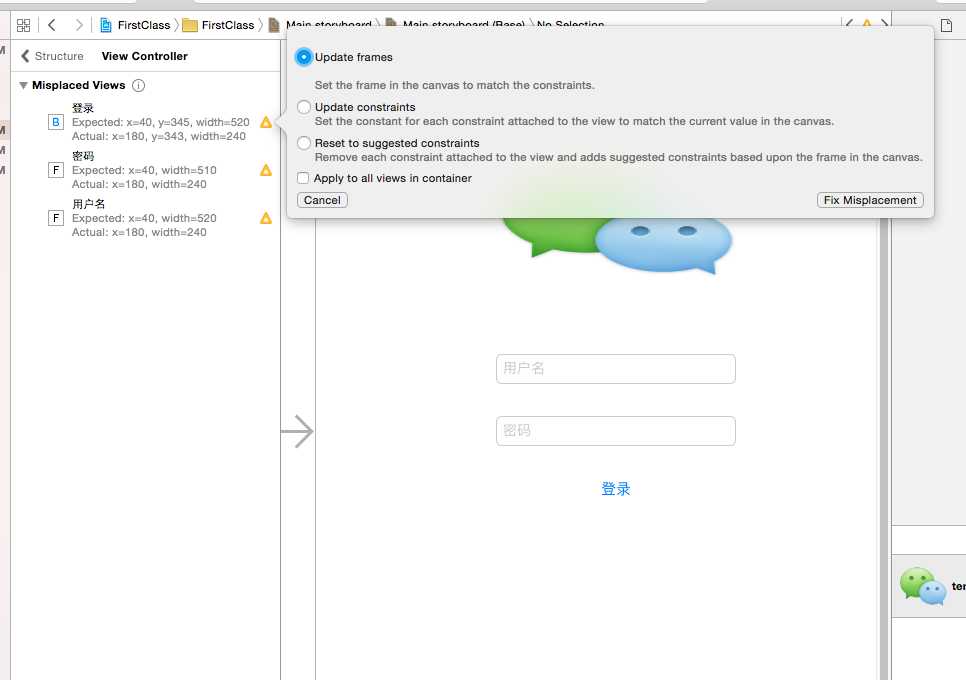This screenshot has height=680, width=966.
Task: Click warning triangle for 登录 view
Action: (x=266, y=122)
